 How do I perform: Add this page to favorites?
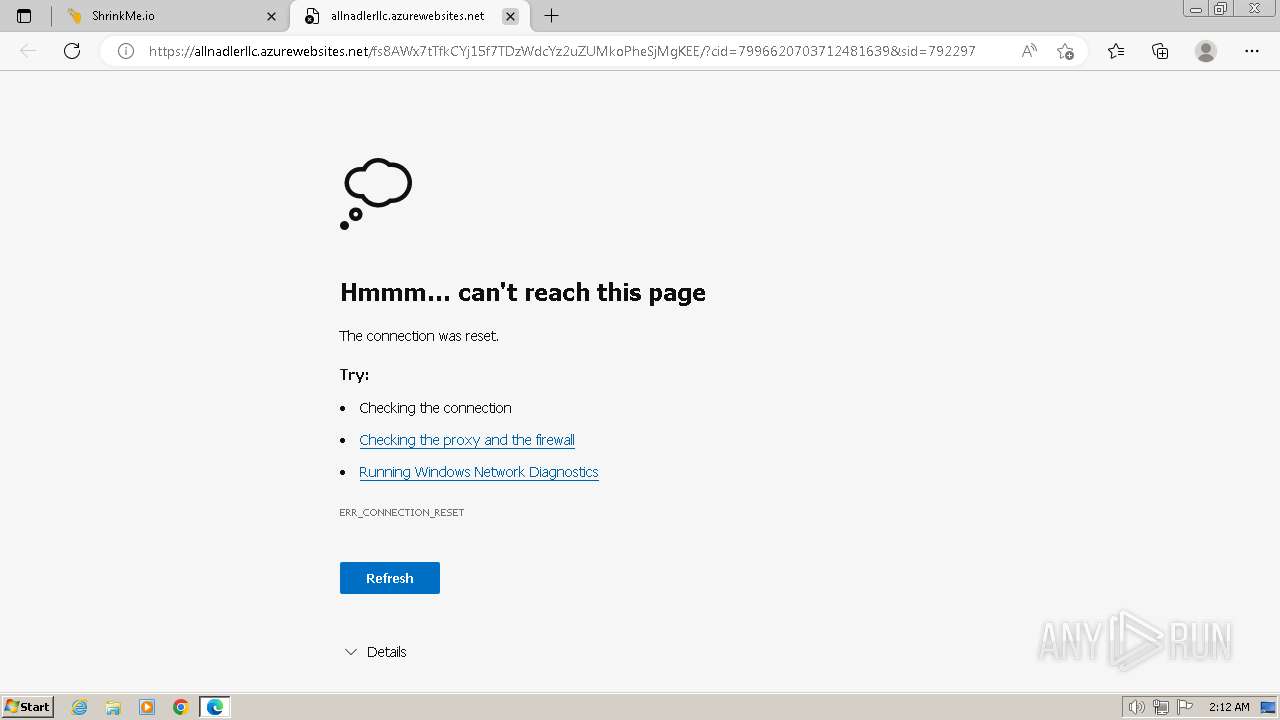(x=1065, y=51)
